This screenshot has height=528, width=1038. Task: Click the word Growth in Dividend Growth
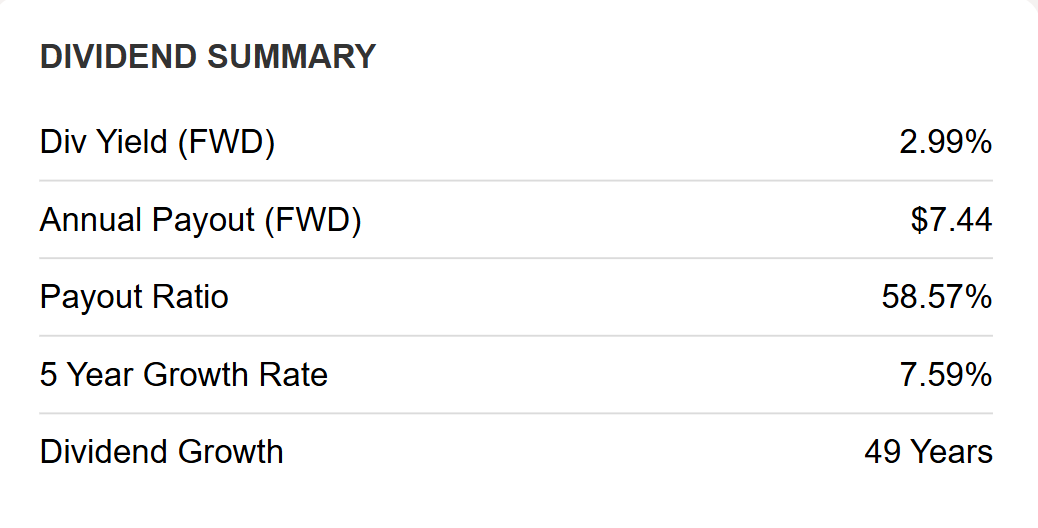(230, 452)
